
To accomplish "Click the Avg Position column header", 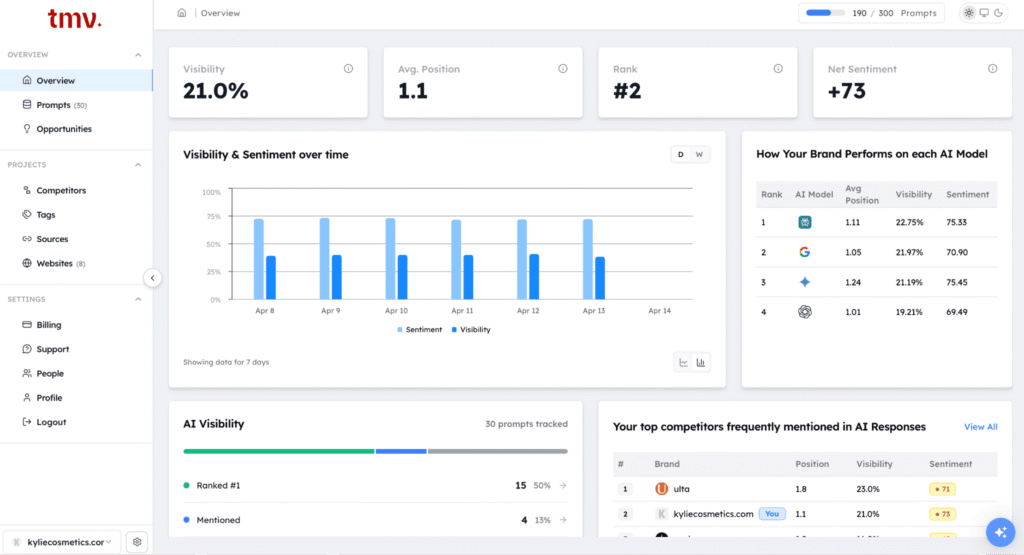I will (861, 195).
